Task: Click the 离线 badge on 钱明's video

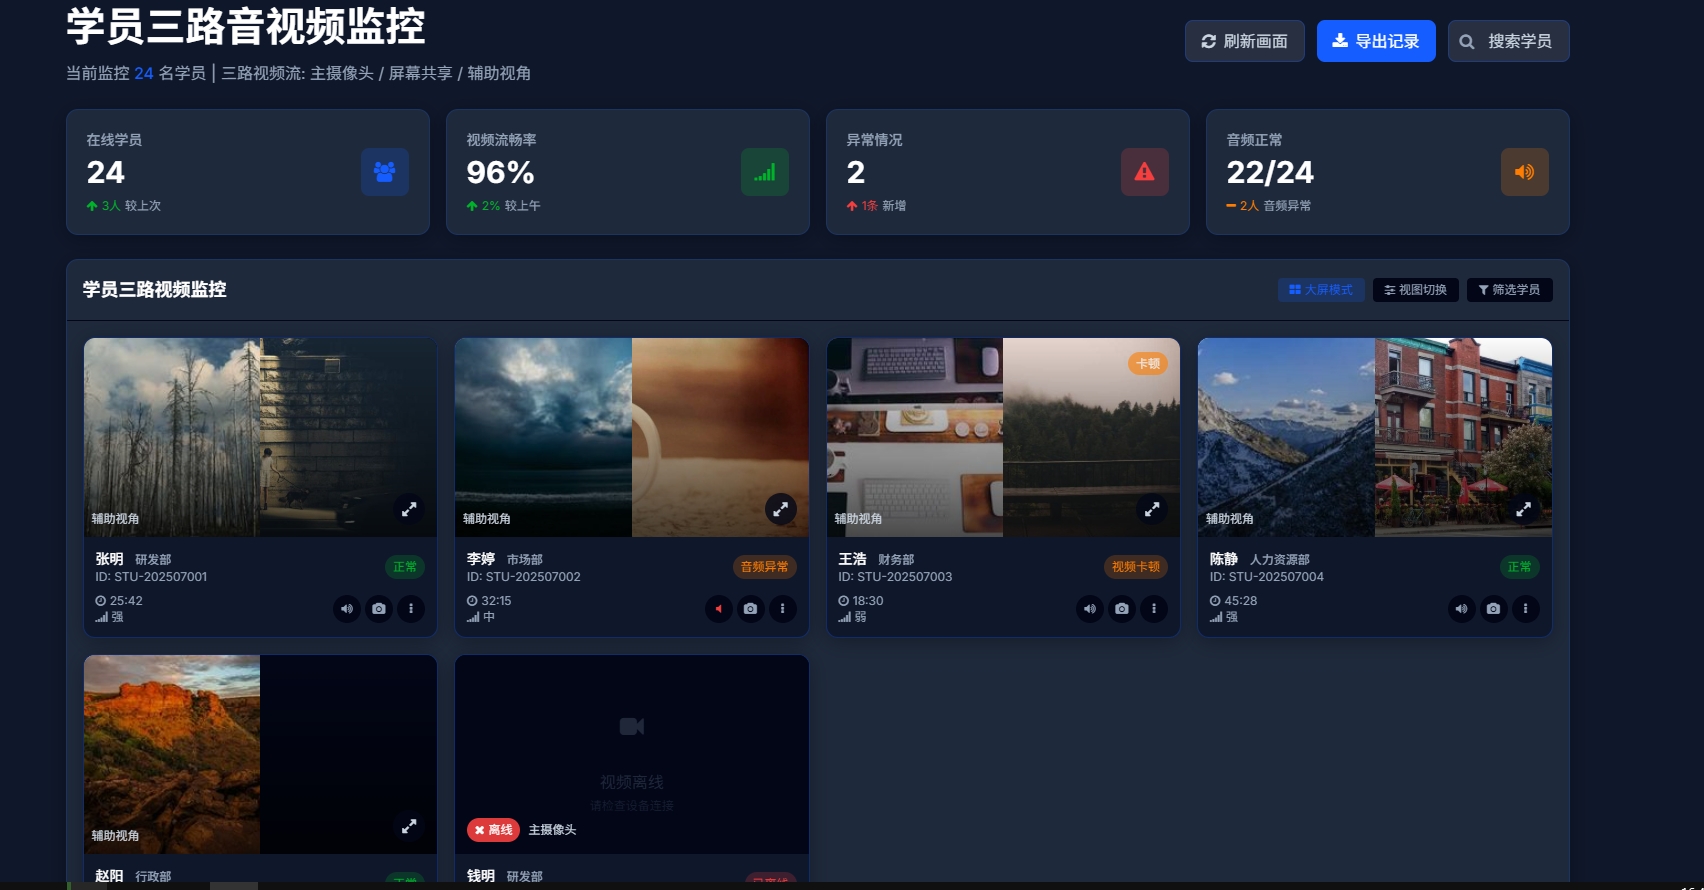Action: point(493,830)
